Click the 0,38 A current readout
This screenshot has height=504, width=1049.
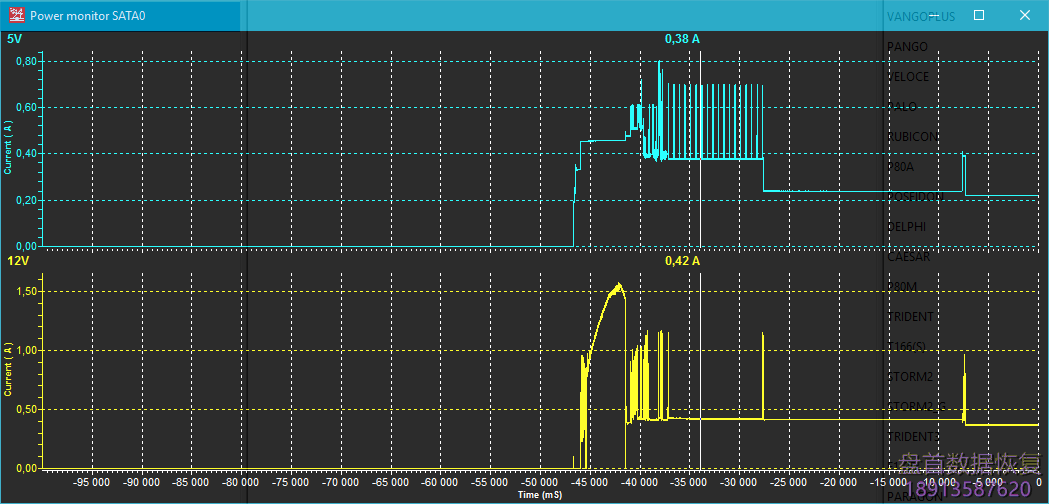pos(682,39)
